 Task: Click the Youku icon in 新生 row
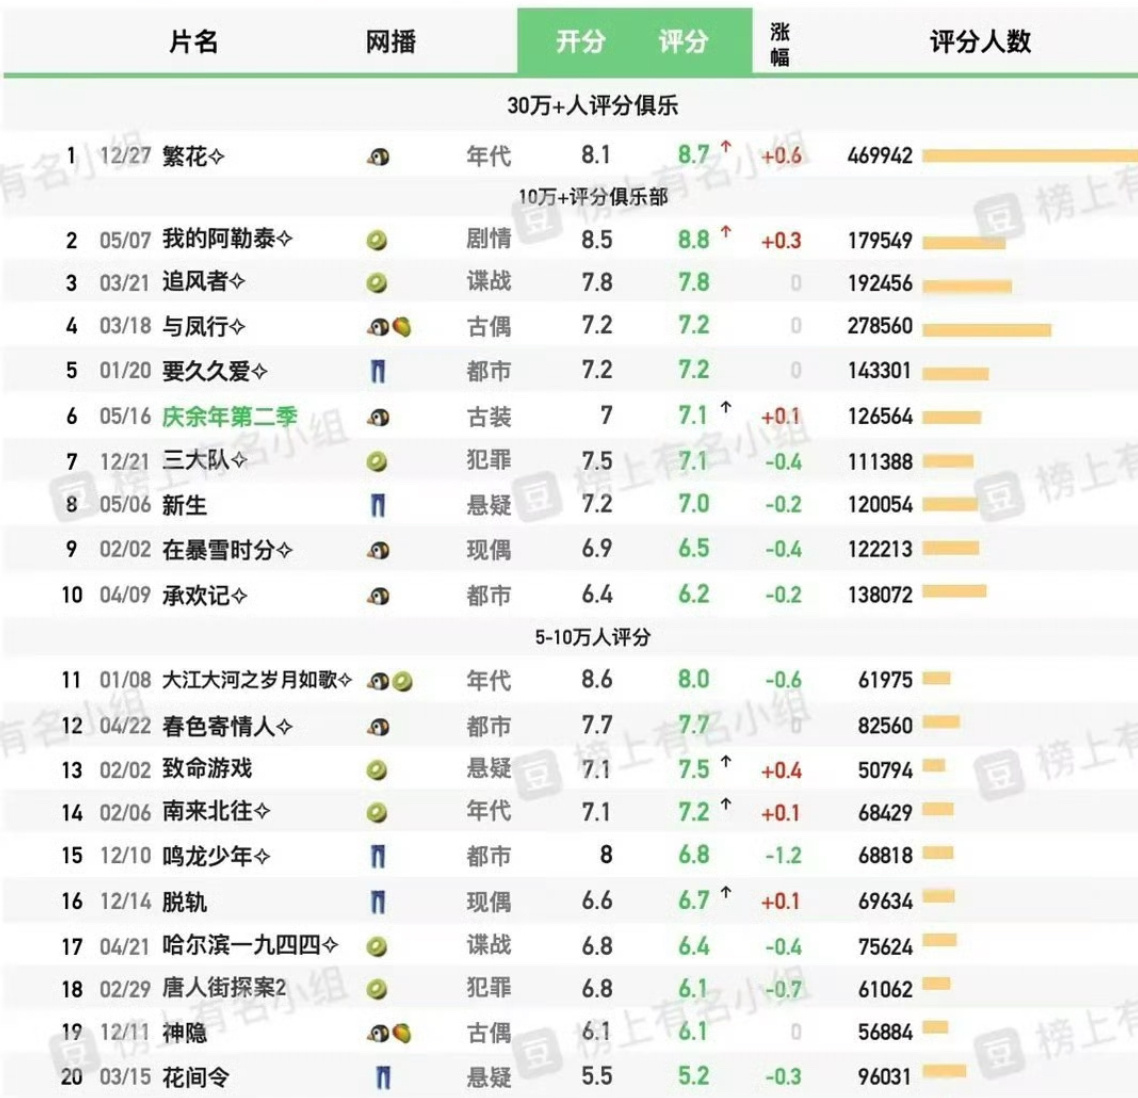click(377, 505)
